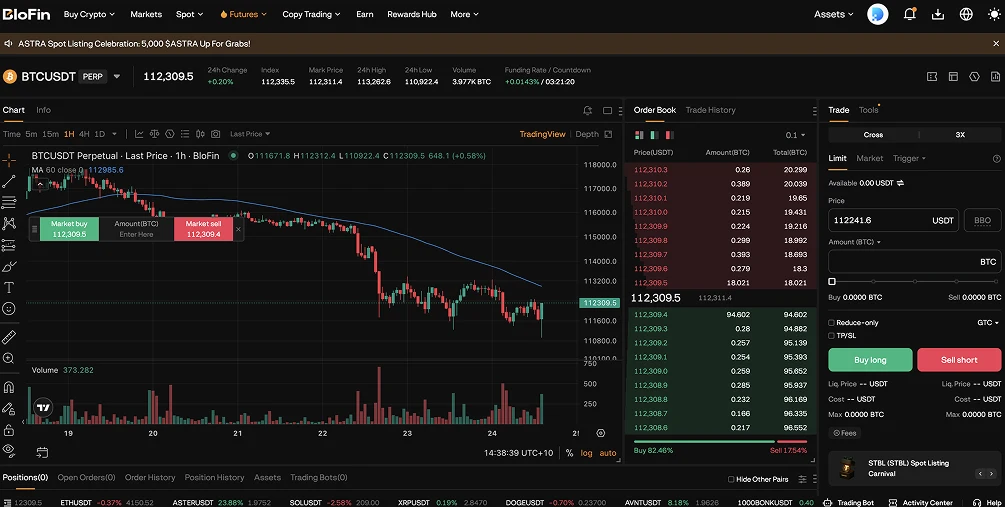Open chart settings gear below price axis
The height and width of the screenshot is (507, 1005).
click(x=601, y=433)
